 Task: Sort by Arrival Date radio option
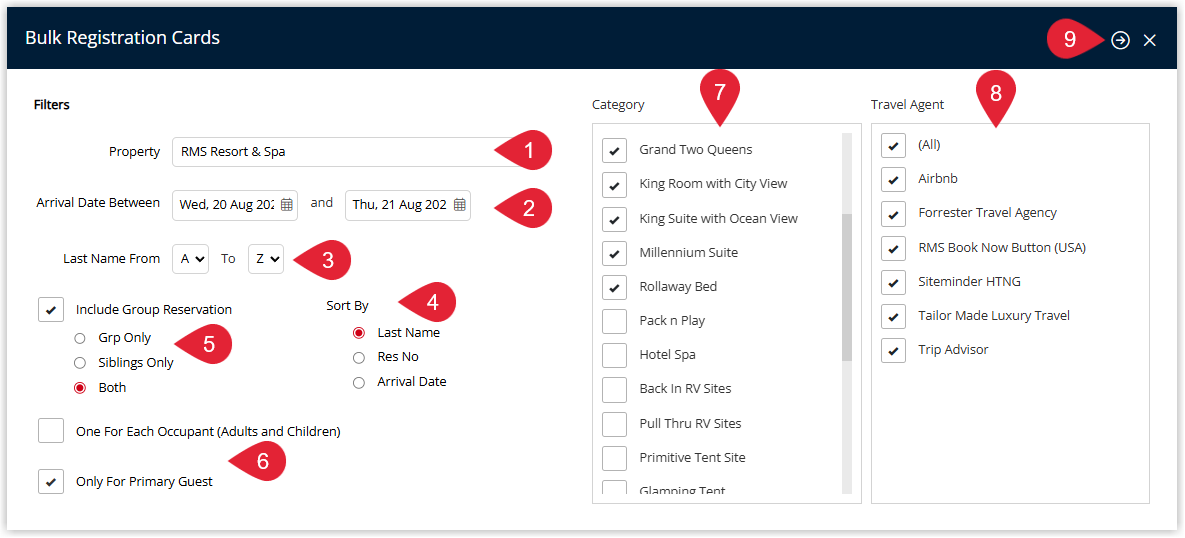coord(359,382)
